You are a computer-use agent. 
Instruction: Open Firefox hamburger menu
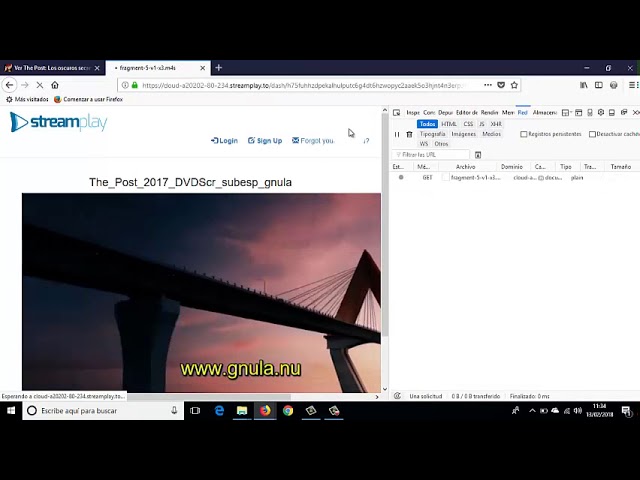[x=631, y=85]
